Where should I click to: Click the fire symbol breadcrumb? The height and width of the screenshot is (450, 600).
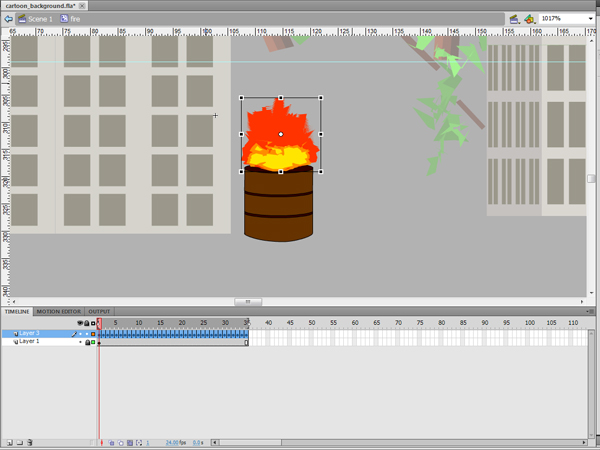[70, 19]
